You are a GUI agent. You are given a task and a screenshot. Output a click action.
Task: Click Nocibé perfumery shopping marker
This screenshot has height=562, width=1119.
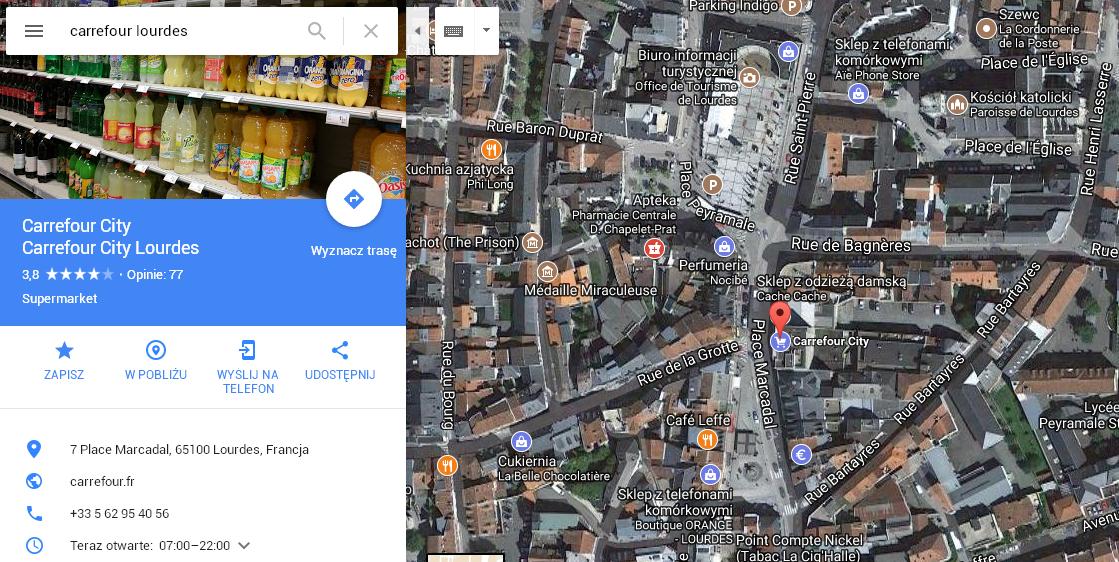724,247
